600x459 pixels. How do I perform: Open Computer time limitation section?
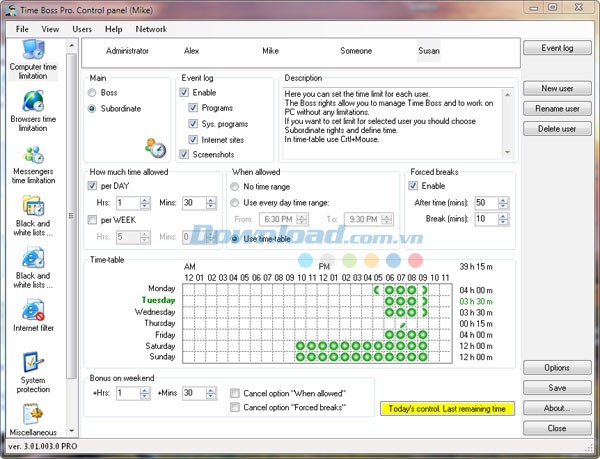click(32, 58)
